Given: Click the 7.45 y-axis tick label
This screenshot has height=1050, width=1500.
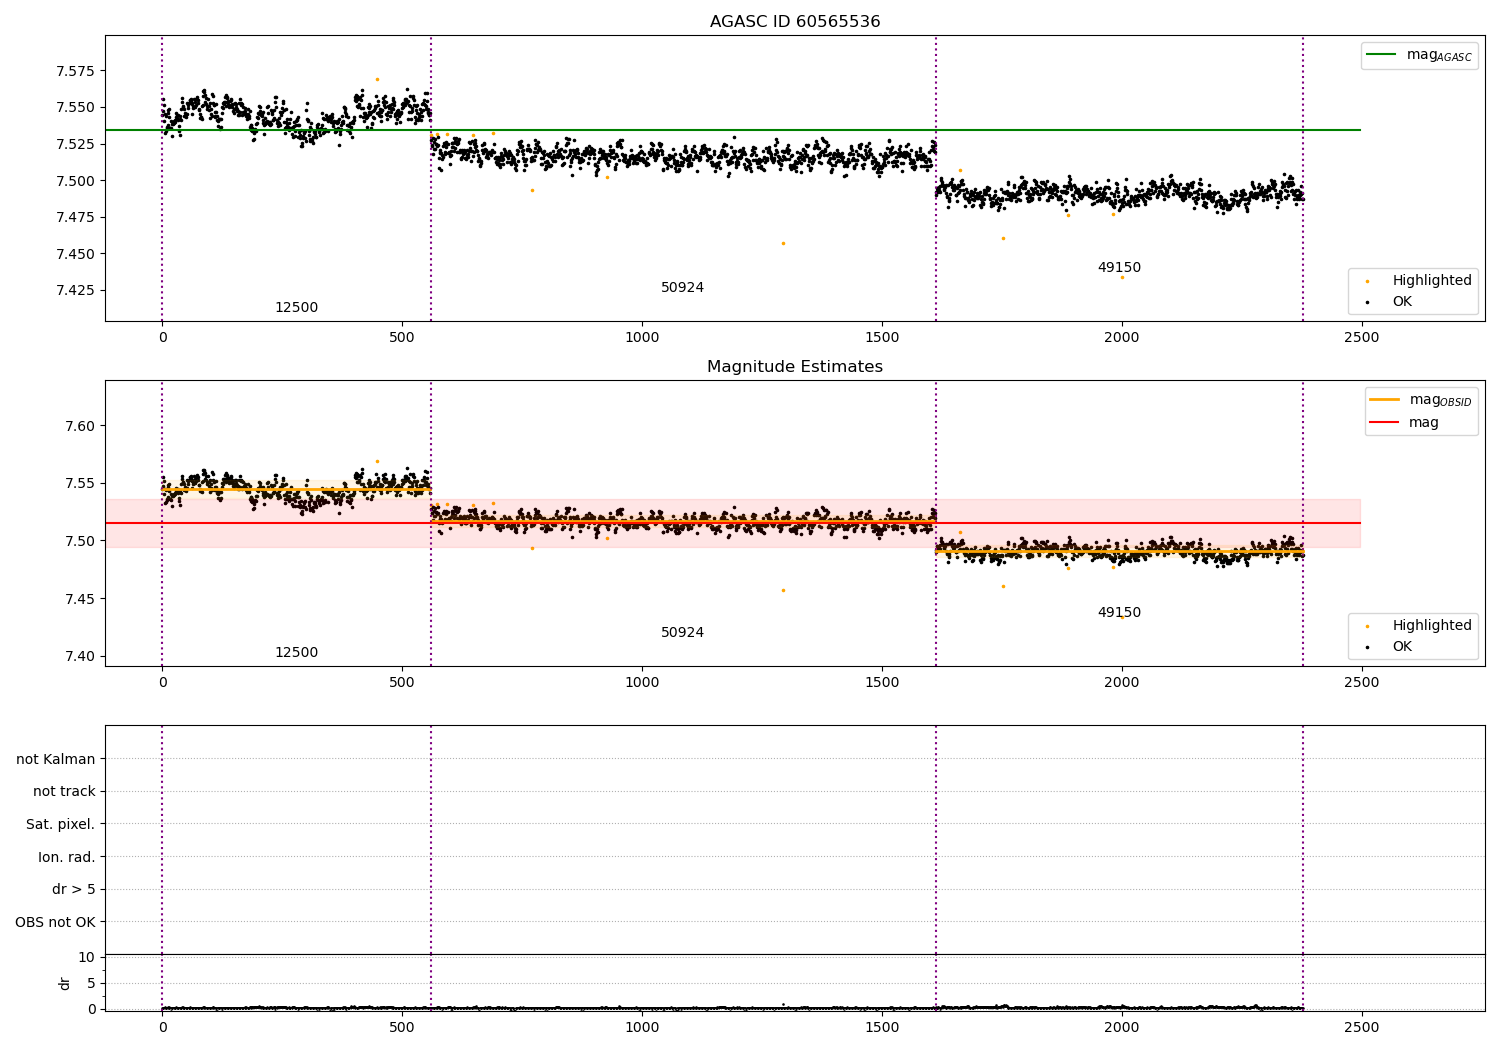Looking at the screenshot, I should click(80, 599).
